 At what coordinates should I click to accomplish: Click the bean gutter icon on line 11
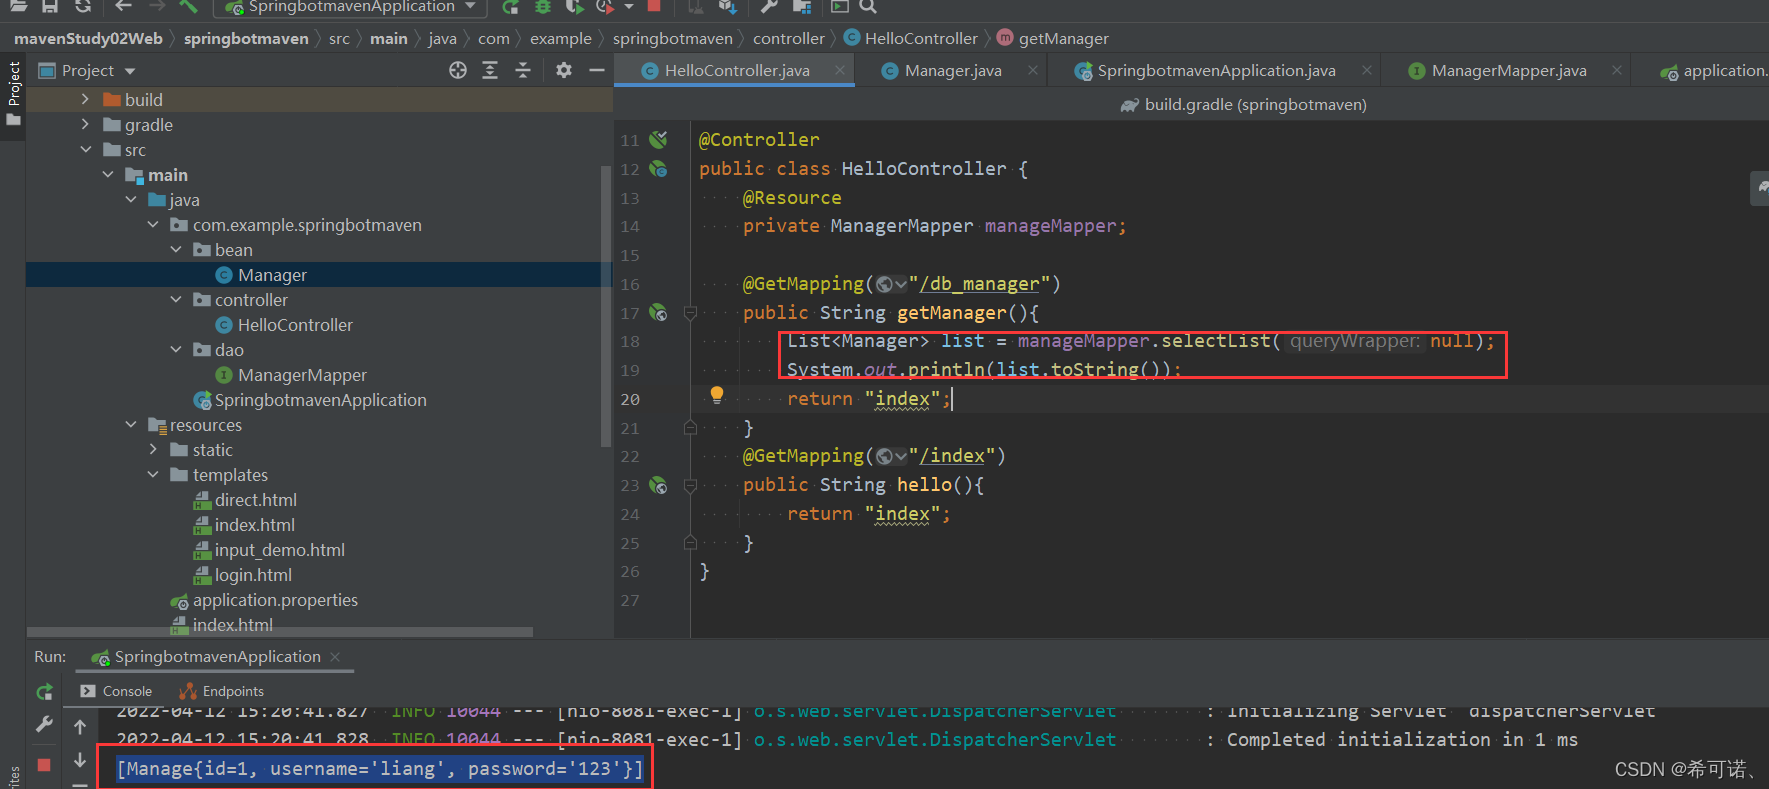coord(658,140)
